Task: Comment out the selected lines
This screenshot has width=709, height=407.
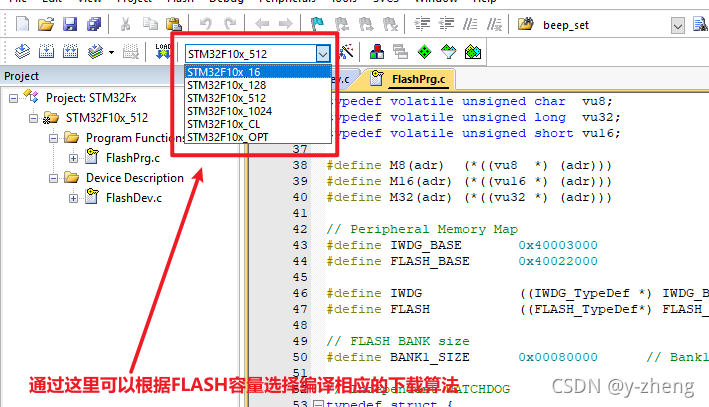Action: (470, 24)
